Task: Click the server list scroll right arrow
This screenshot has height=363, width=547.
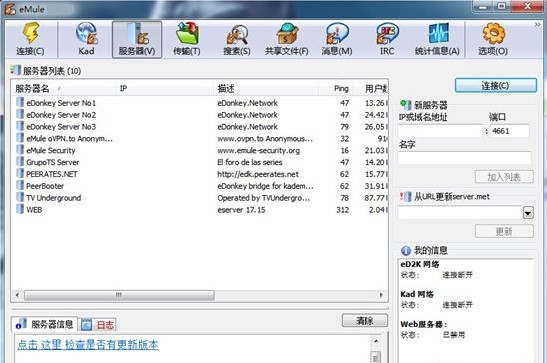Action: tap(381, 295)
